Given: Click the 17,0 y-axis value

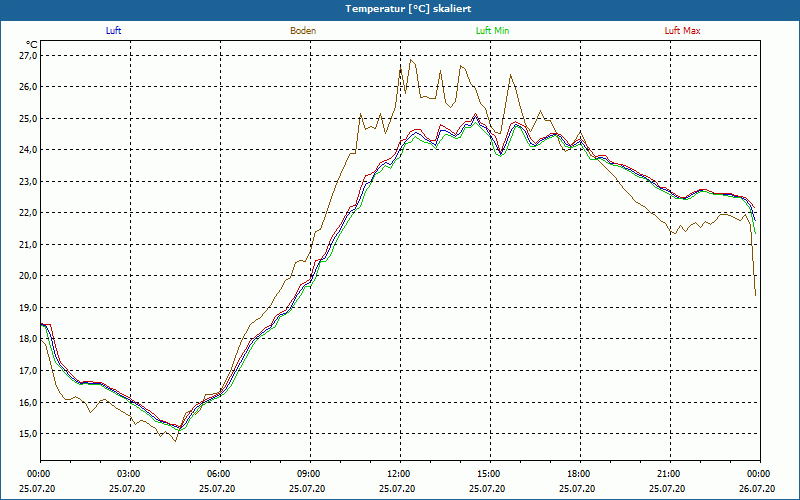Looking at the screenshot, I should 28,370.
